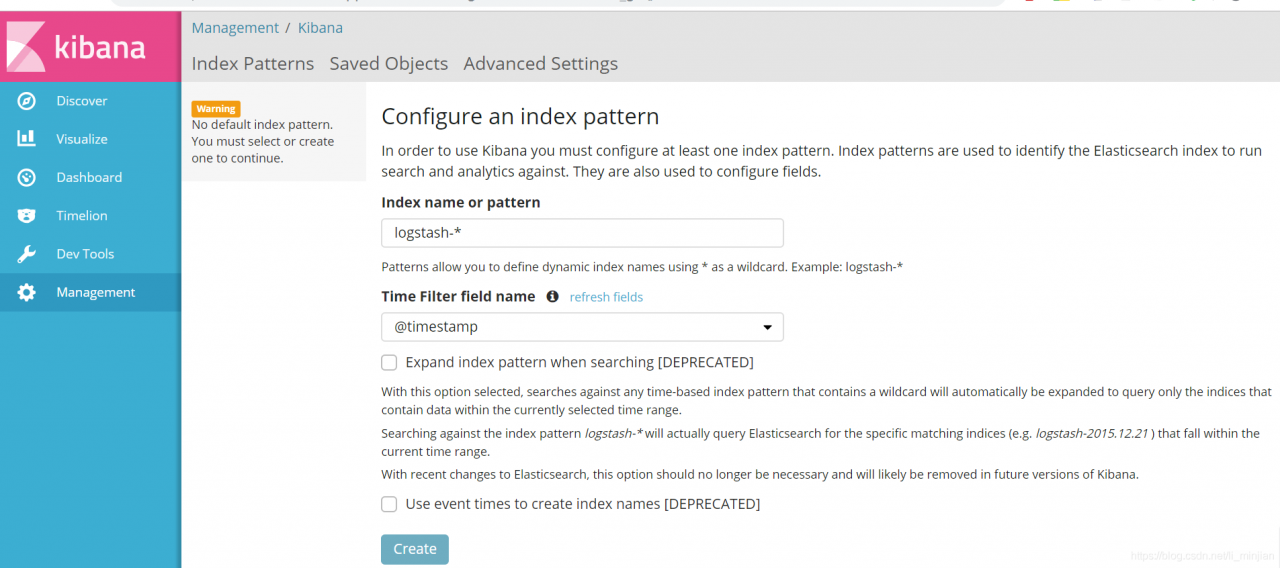This screenshot has width=1280, height=568.
Task: Click the Time Filter info icon
Action: click(x=552, y=297)
